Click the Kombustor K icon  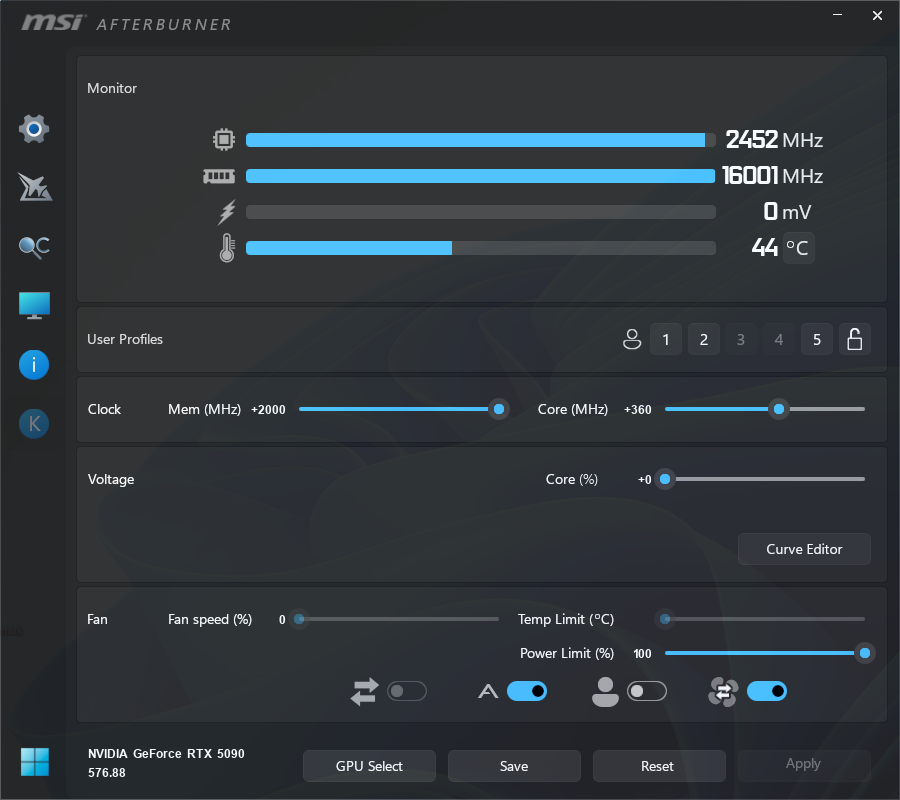pos(34,424)
